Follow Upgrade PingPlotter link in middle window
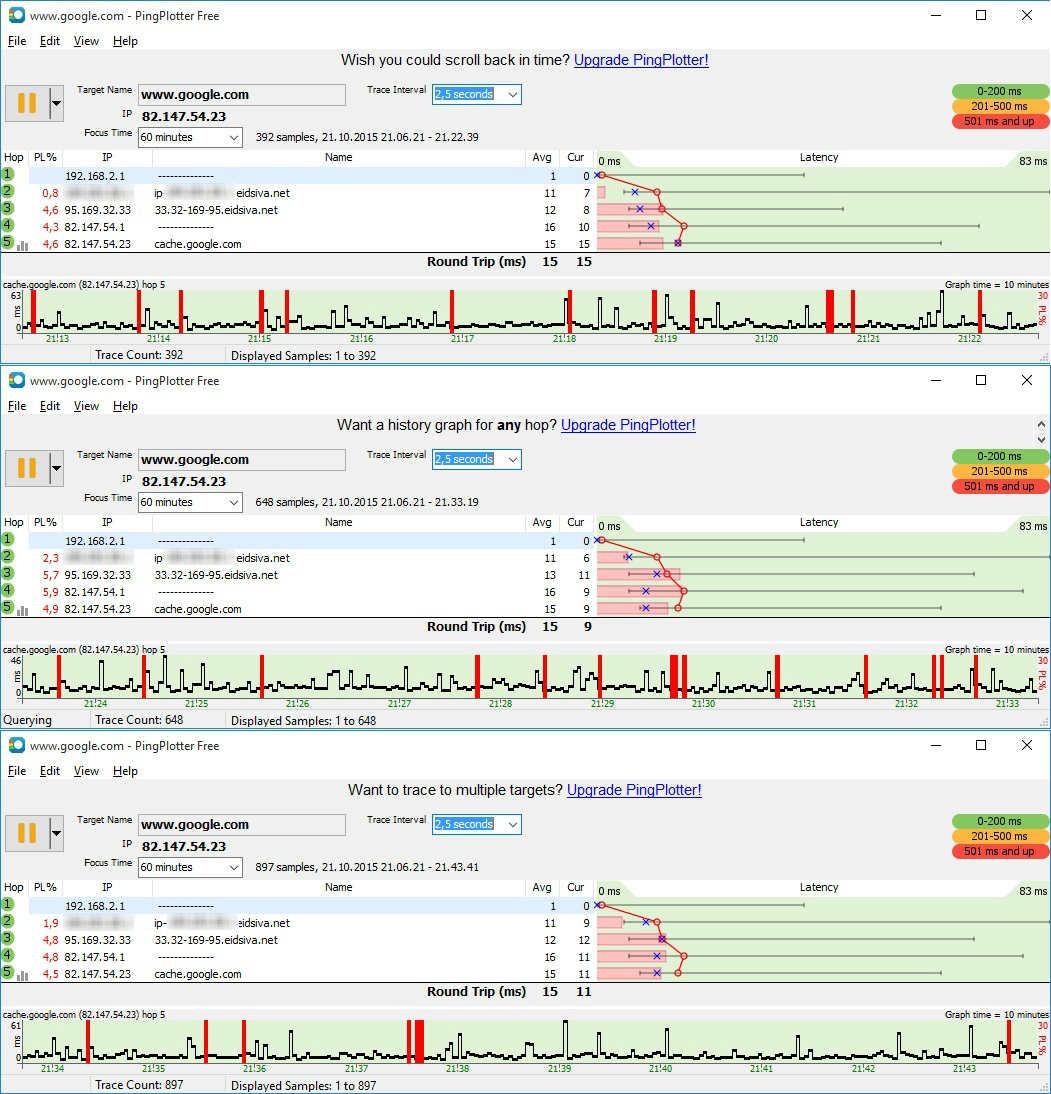Viewport: 1051px width, 1094px height. click(628, 425)
